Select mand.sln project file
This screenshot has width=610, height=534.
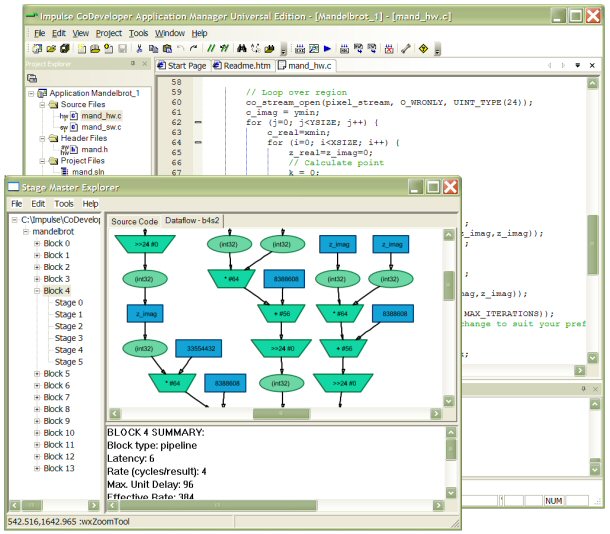(88, 172)
